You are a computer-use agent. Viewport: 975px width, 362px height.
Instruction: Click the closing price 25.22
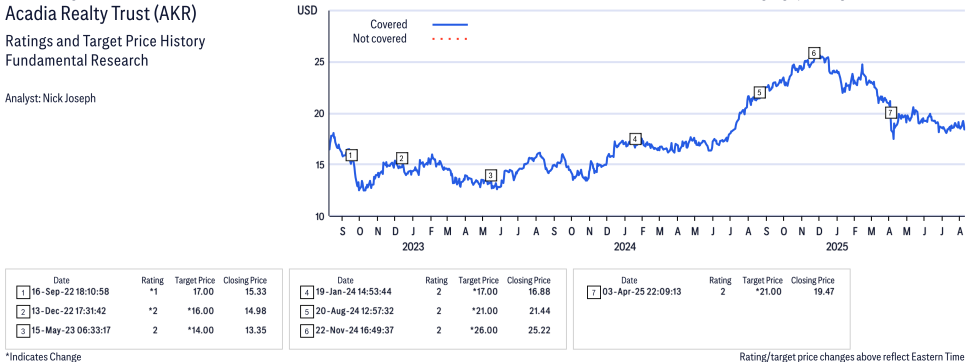pyautogui.click(x=538, y=330)
